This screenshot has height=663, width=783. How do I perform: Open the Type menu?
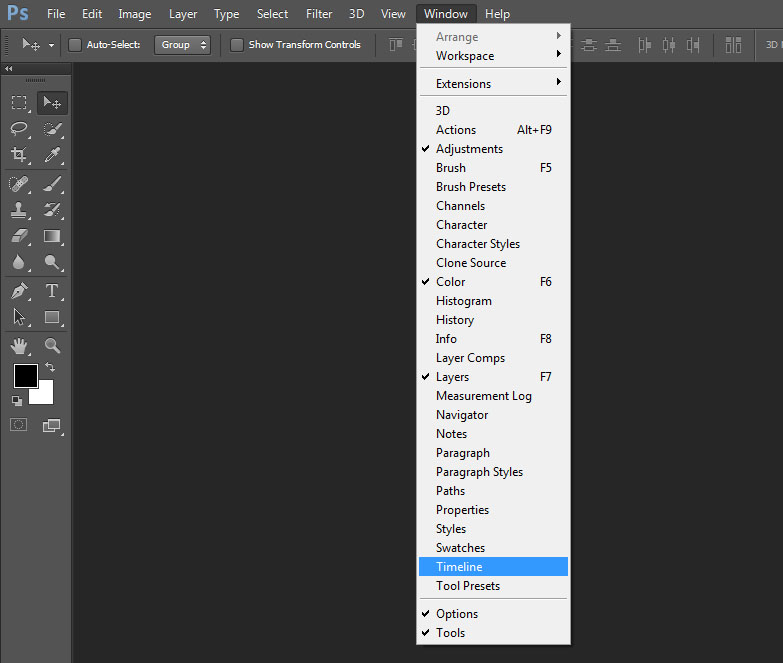[226, 14]
